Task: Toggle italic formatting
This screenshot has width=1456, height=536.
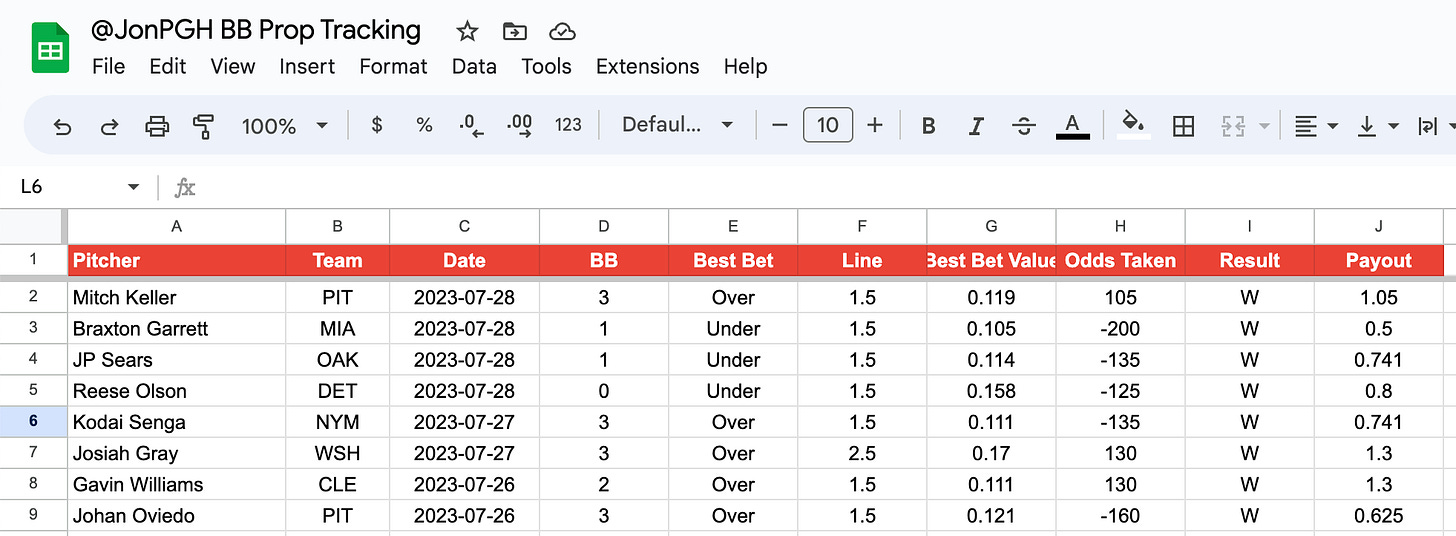Action: (x=976, y=126)
